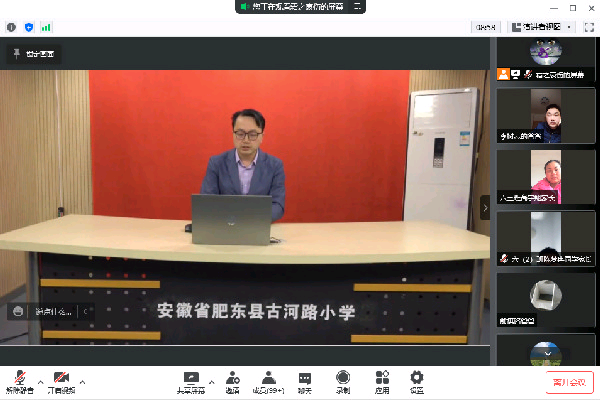This screenshot has height=400, width=600.
Task: Open the emoji reaction icon on video
Action: coord(18,311)
